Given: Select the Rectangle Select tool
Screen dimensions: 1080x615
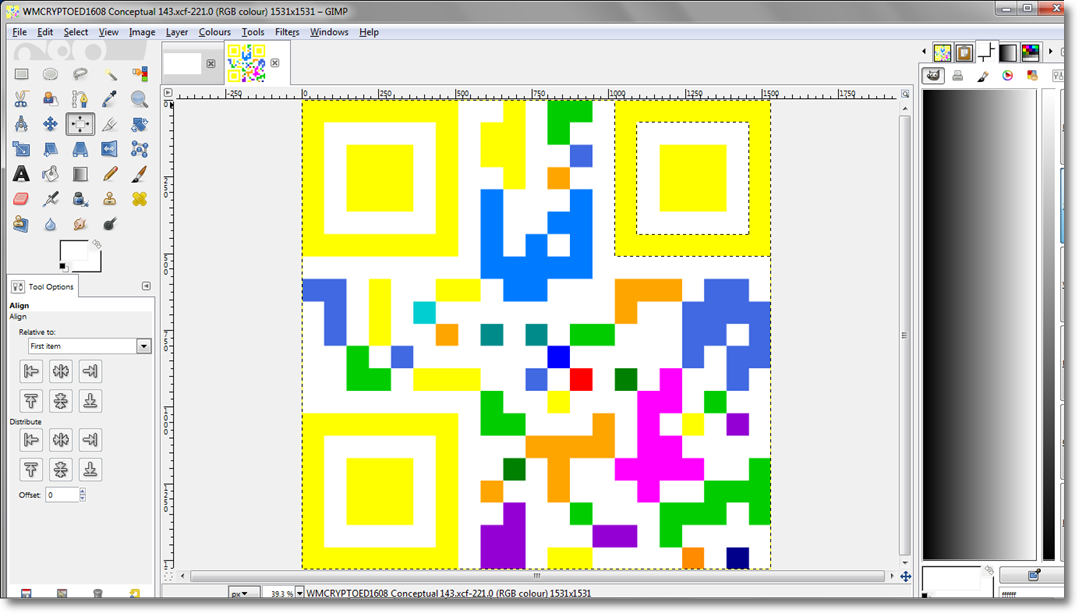Looking at the screenshot, I should 21,74.
